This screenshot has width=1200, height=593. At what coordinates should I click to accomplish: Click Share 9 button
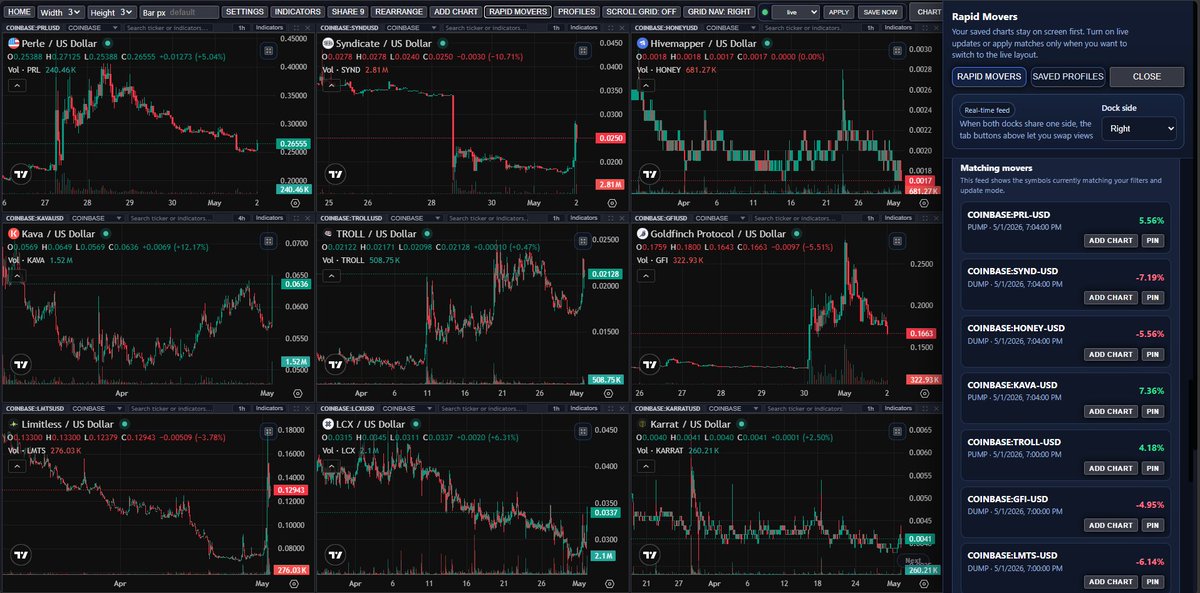coord(349,12)
